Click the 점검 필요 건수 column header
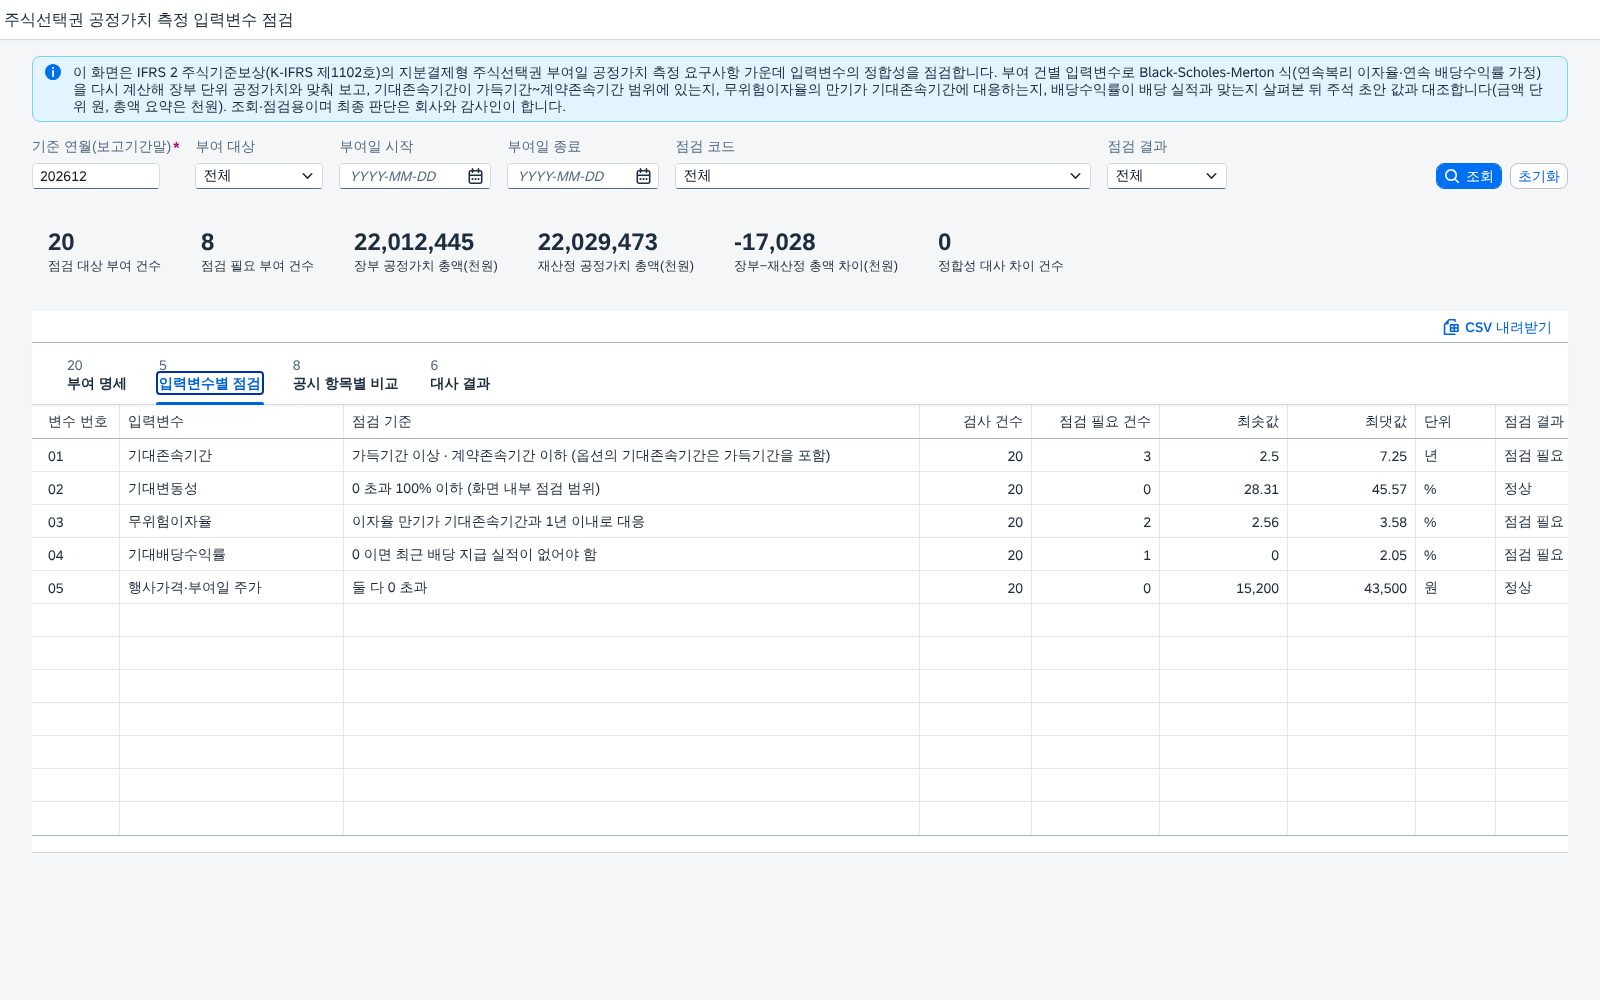 1096,422
